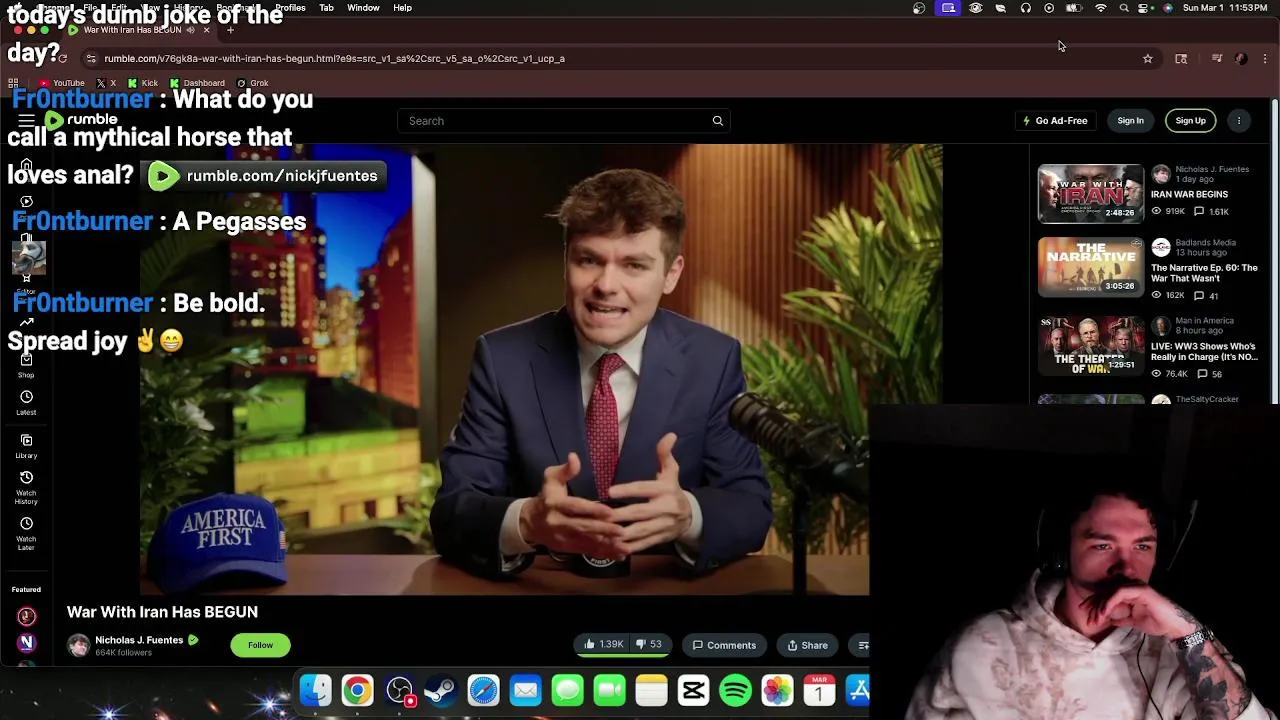1280x720 pixels.
Task: Open the Mail app in the Dock
Action: point(525,691)
